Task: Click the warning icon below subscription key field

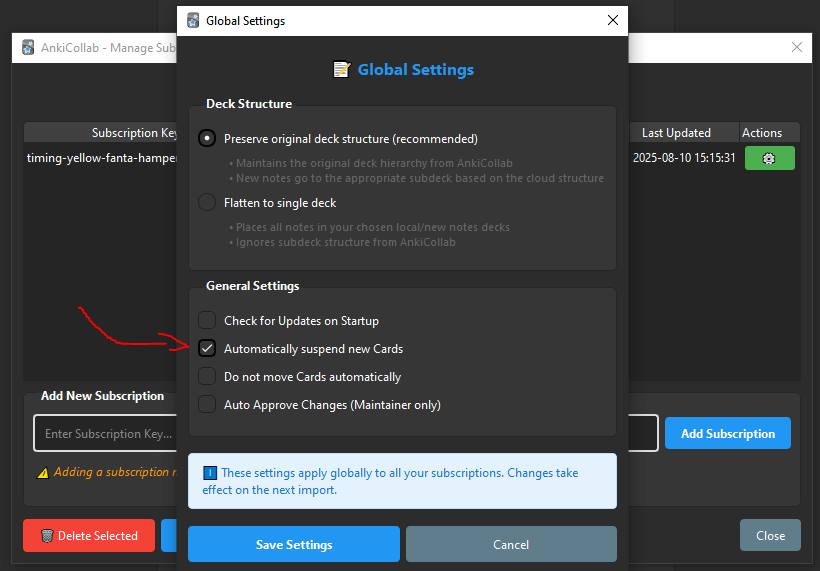Action: (43, 473)
